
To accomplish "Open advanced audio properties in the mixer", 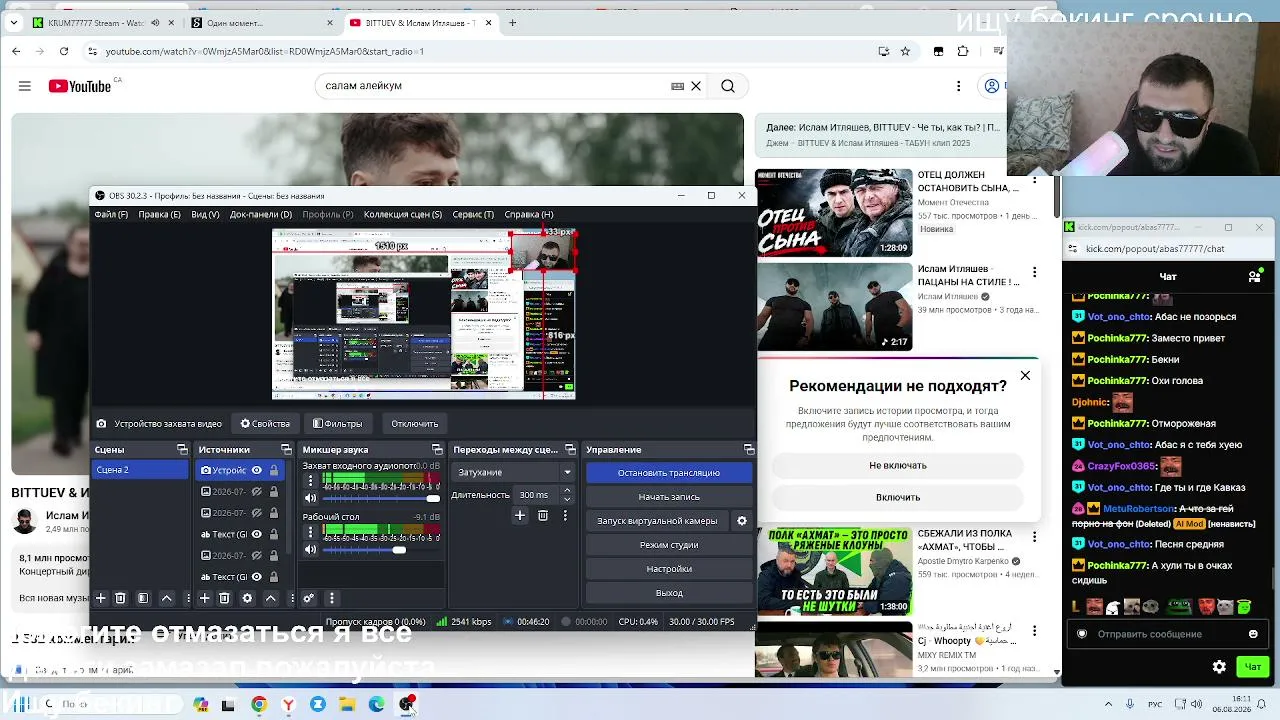I will point(308,598).
